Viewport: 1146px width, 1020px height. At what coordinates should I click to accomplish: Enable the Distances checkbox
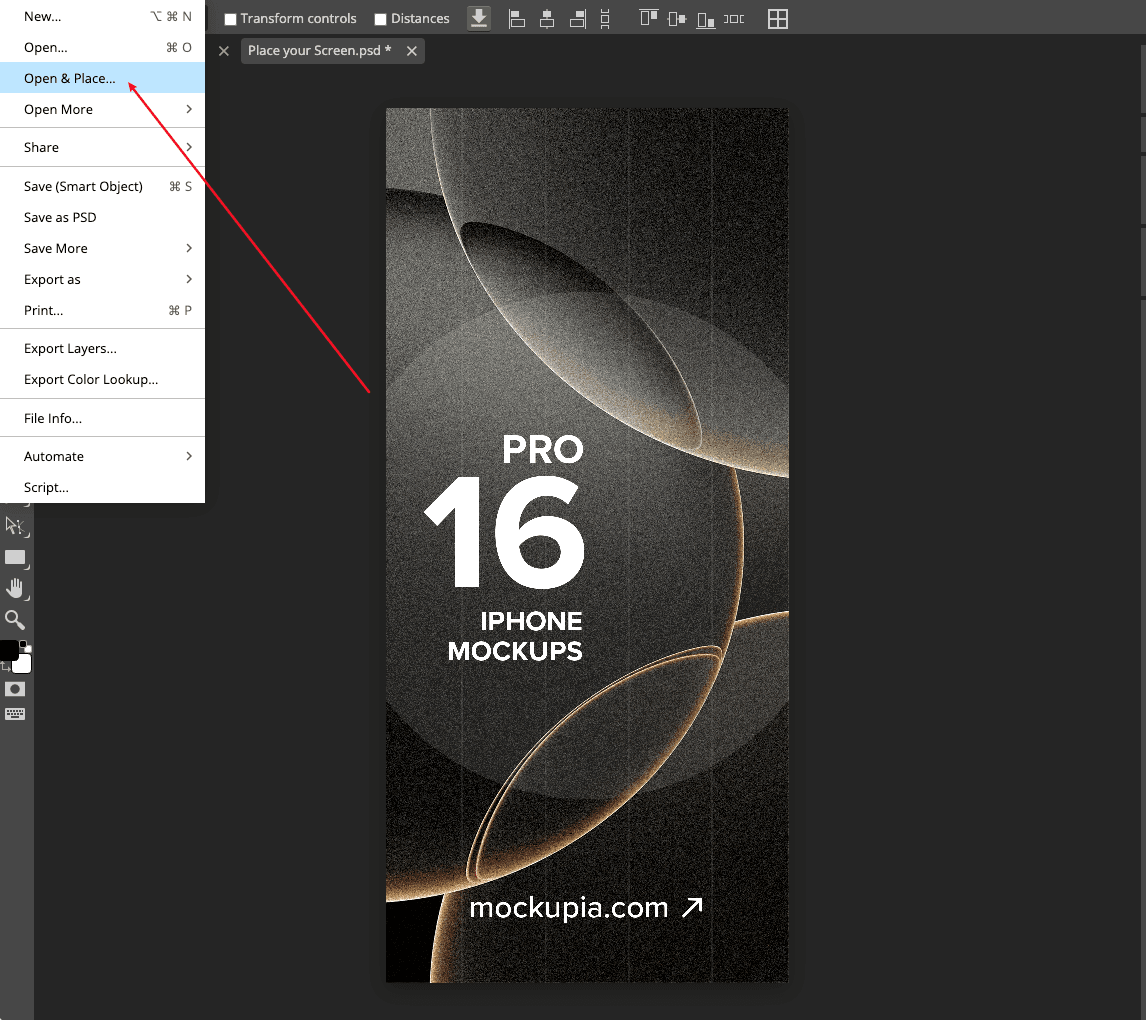coord(380,19)
